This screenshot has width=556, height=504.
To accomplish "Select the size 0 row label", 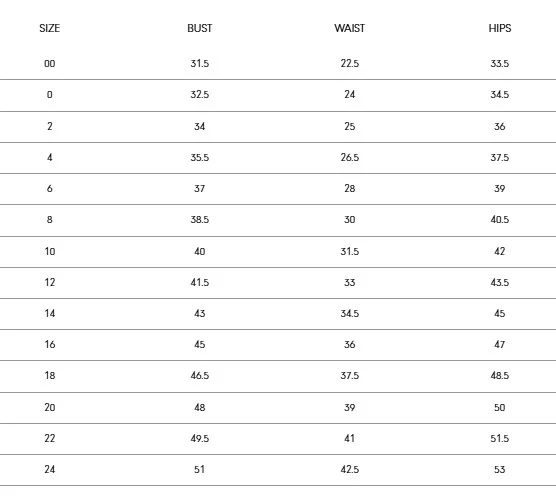I will [x=50, y=95].
